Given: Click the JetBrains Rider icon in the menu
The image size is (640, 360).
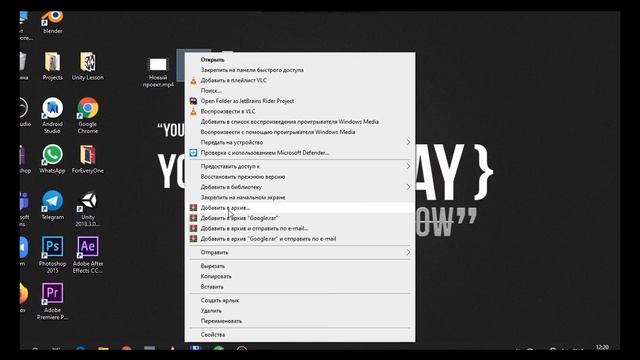Looking at the screenshot, I should tap(193, 101).
